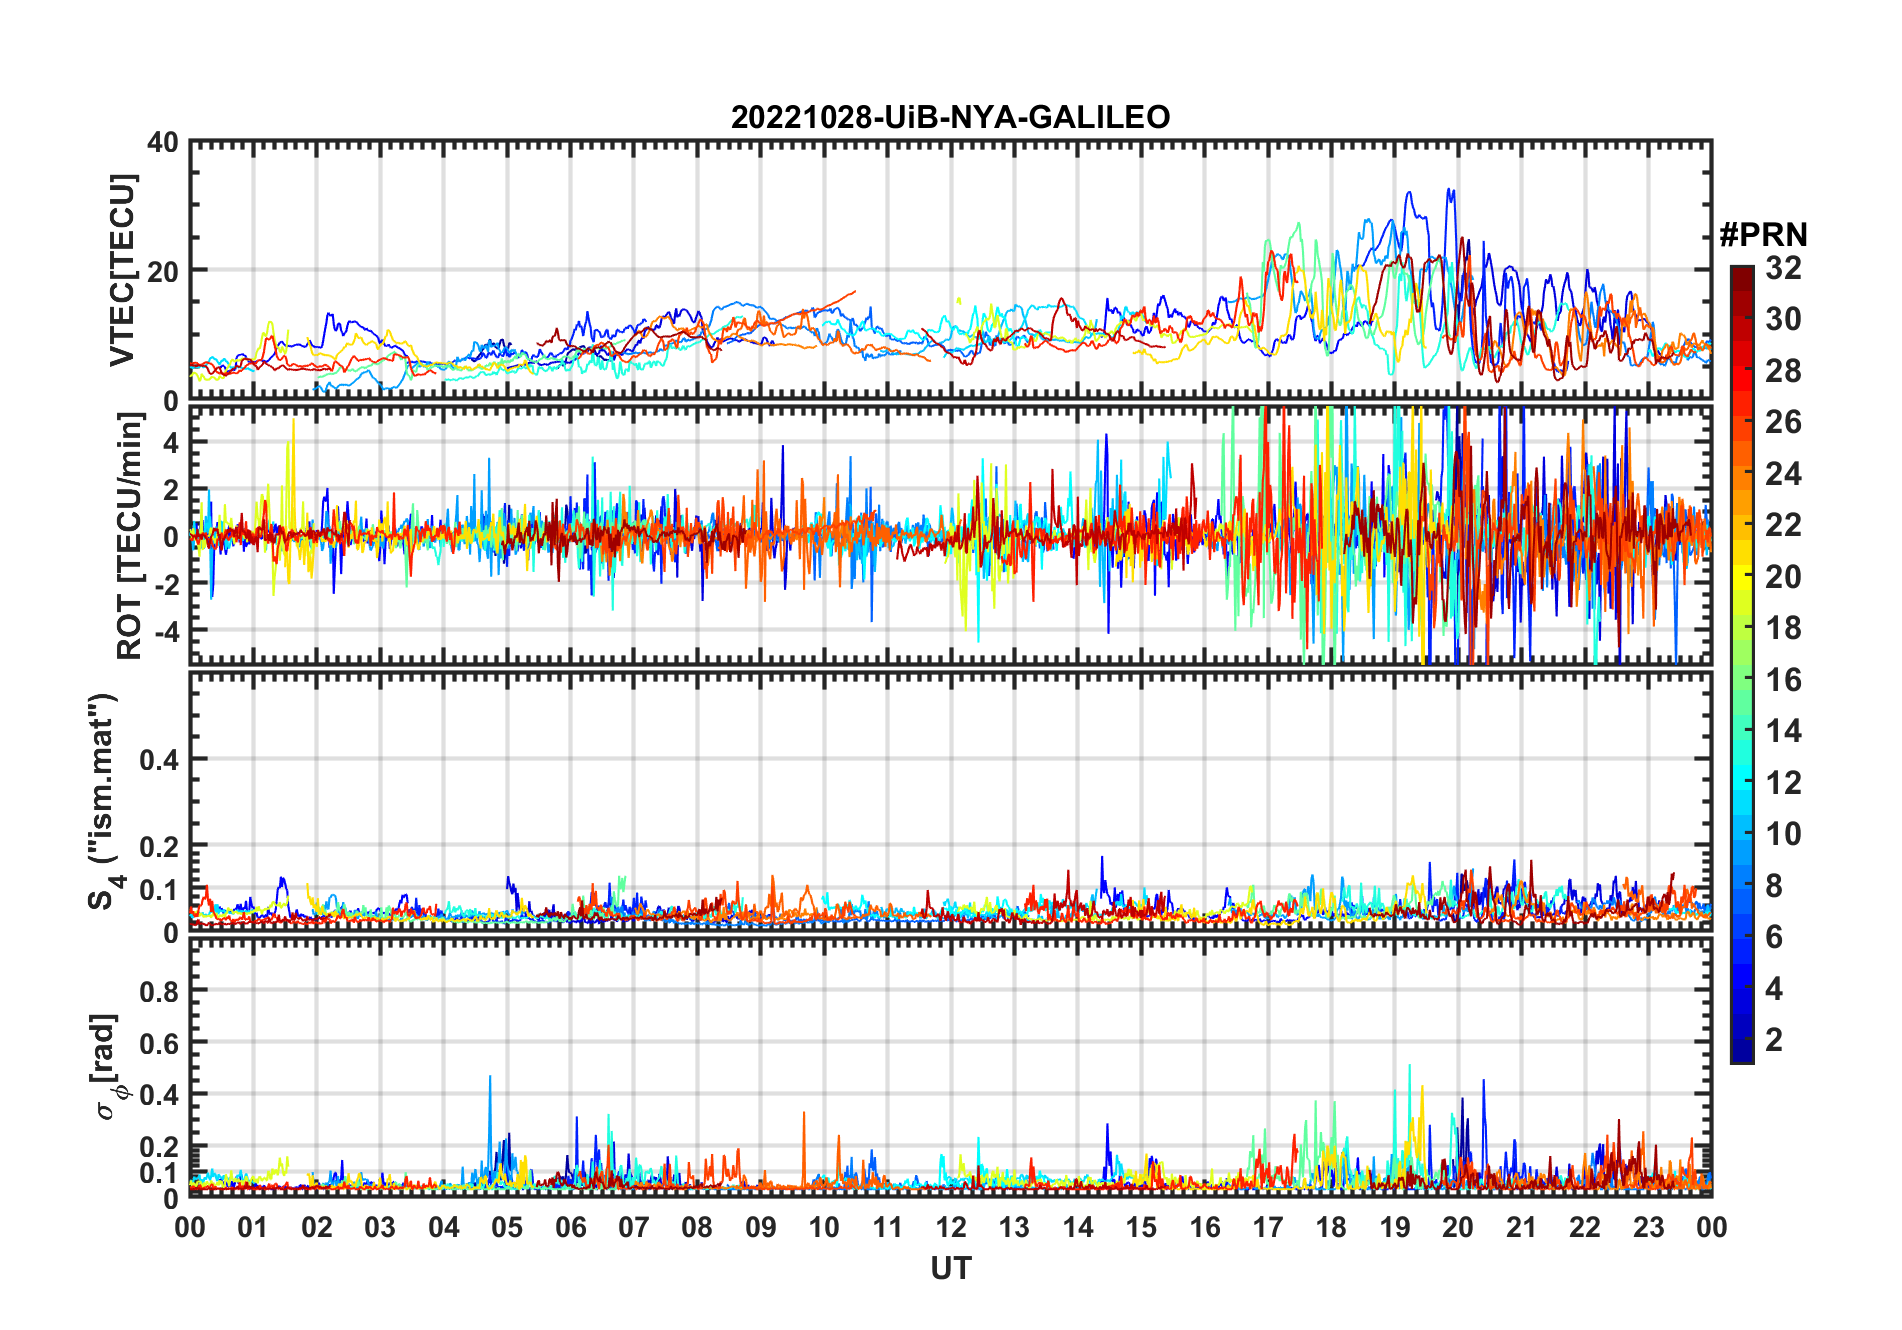Image resolution: width=1902 pixels, height=1330 pixels.
Task: Select colorbar tick label 26
Action: [1783, 422]
